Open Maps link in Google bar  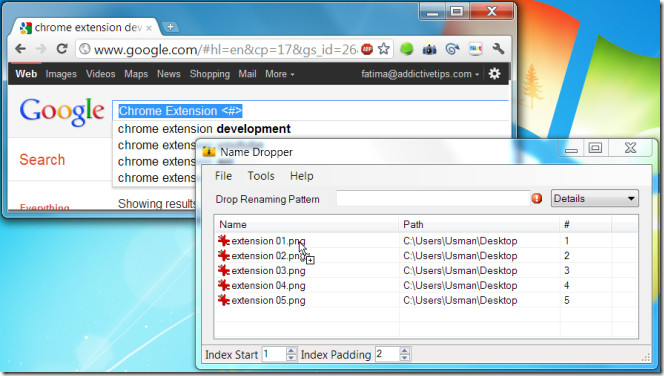(x=136, y=74)
